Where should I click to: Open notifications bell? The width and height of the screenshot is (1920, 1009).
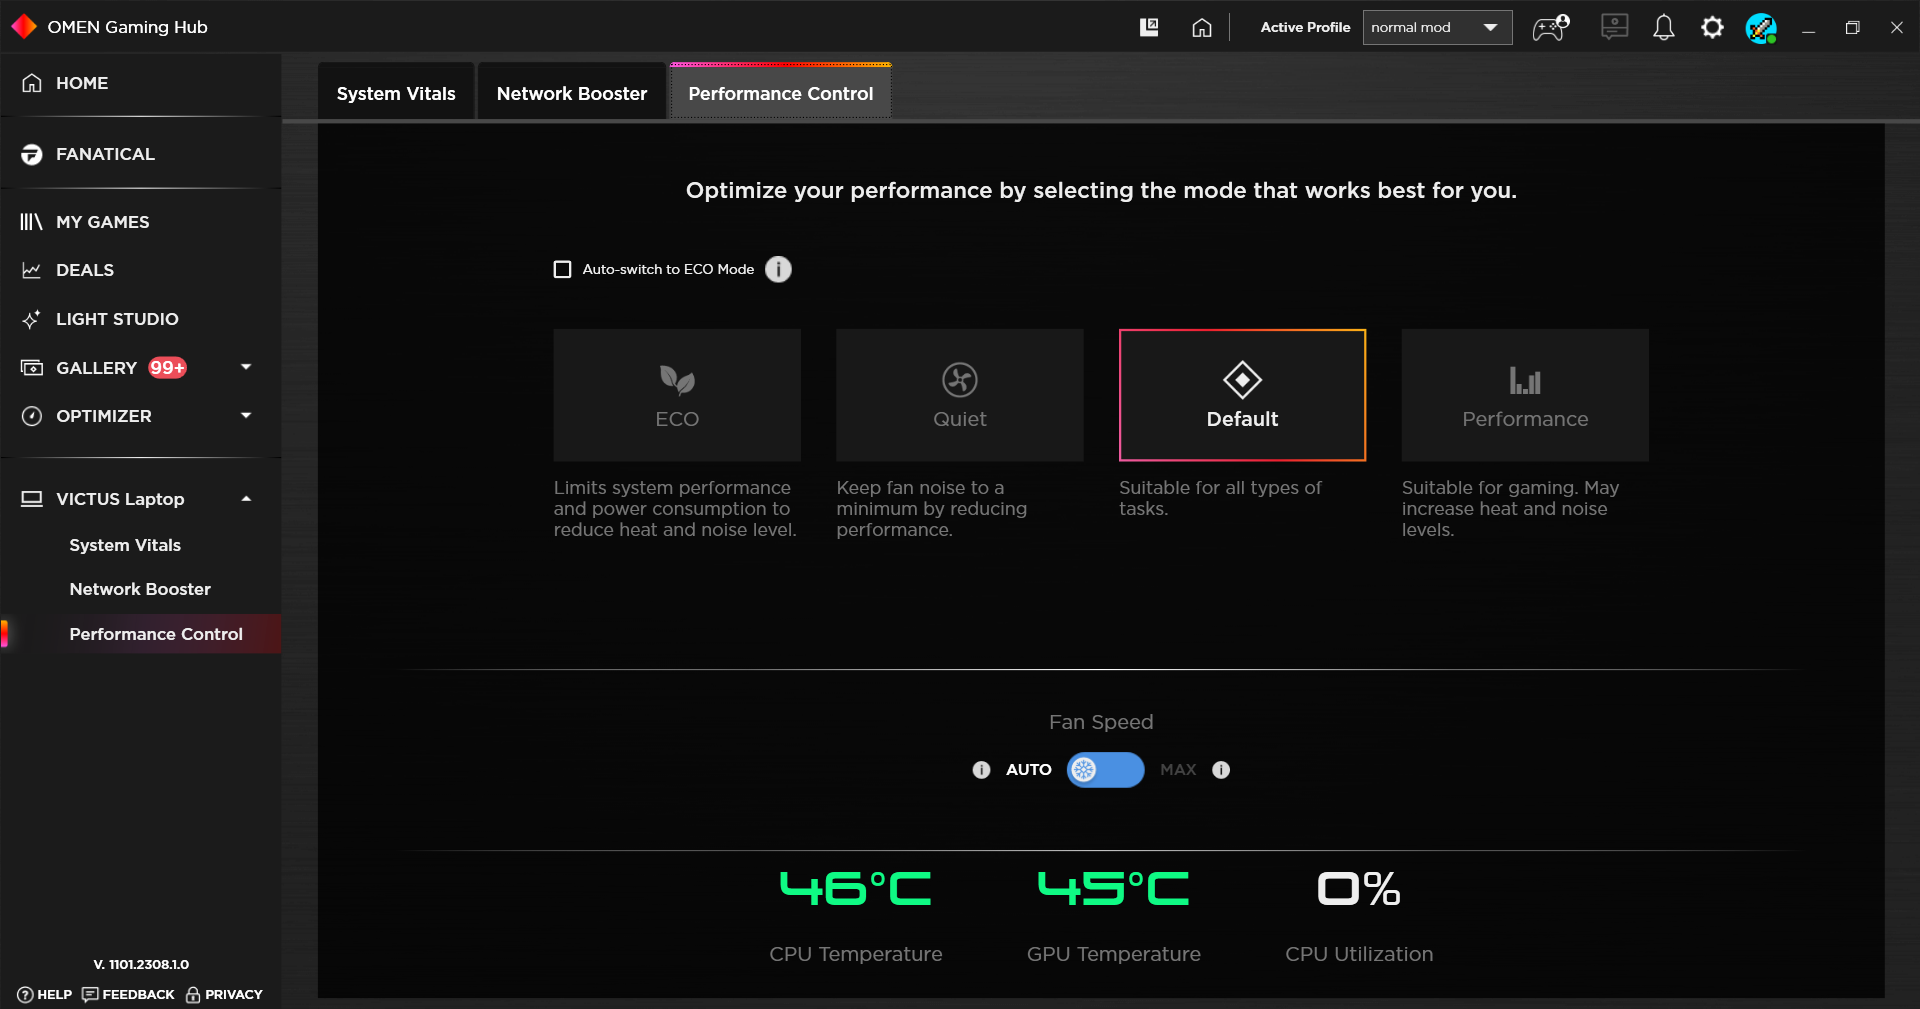pos(1663,27)
